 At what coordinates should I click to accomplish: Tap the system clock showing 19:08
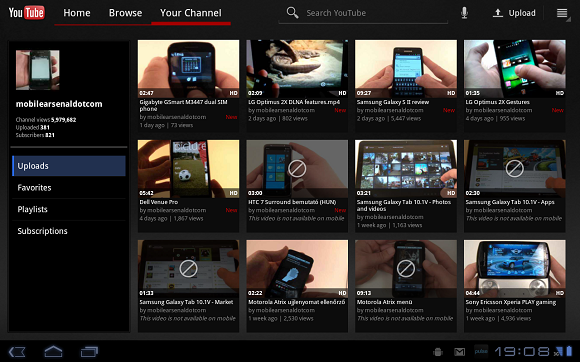point(522,351)
